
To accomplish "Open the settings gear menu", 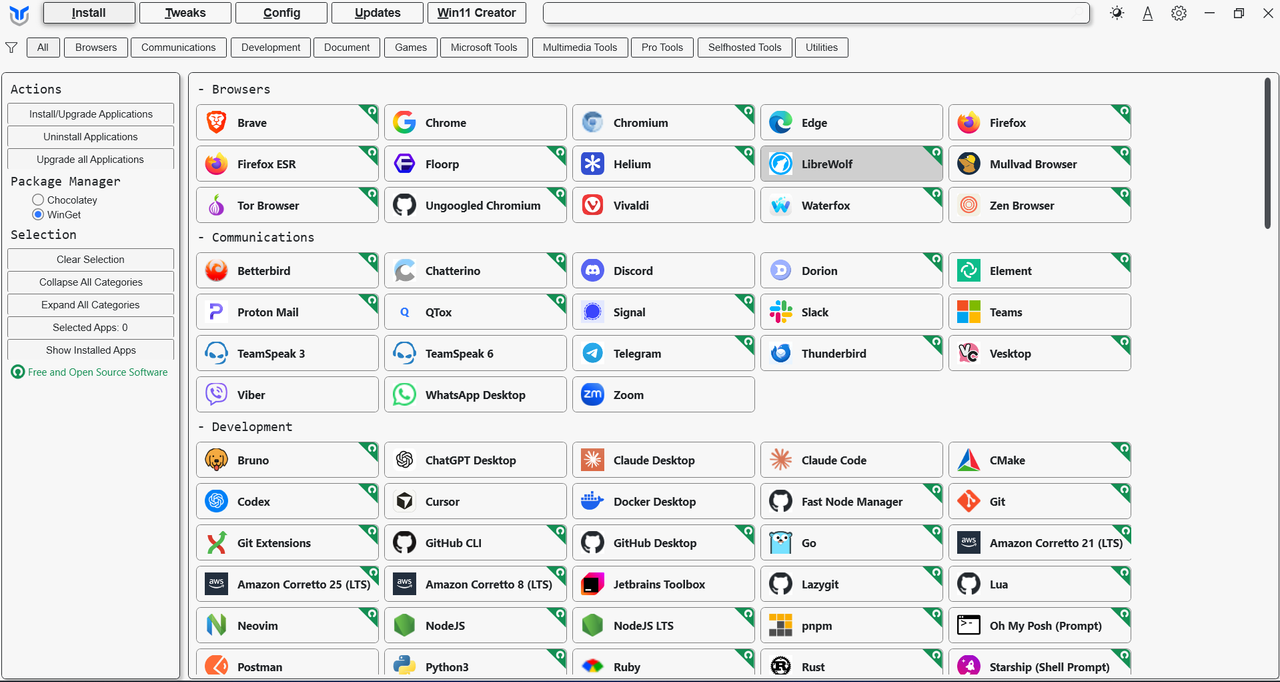I will click(1179, 13).
